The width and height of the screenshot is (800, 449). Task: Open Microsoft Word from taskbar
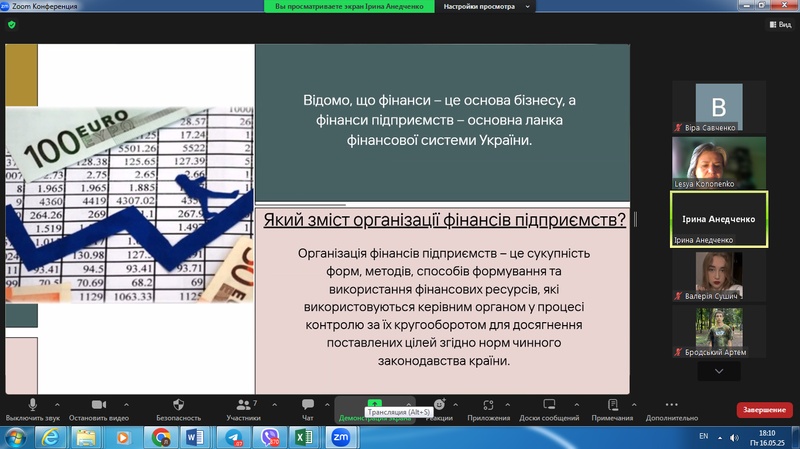pyautogui.click(x=195, y=438)
